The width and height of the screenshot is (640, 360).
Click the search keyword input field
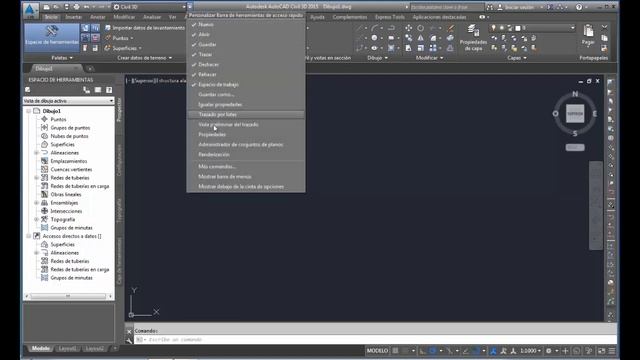[x=446, y=7]
